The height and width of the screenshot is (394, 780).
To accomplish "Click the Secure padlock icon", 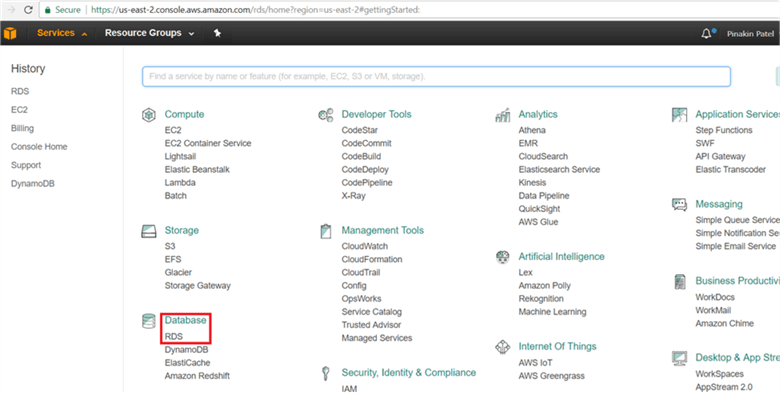I will (x=47, y=9).
